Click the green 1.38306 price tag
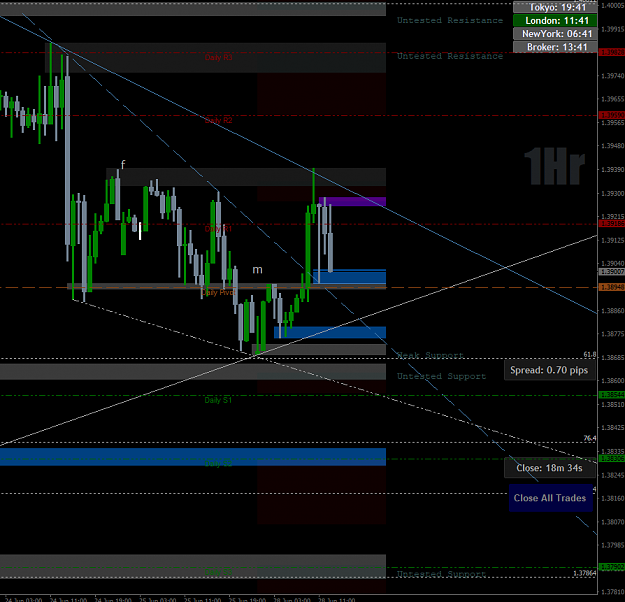 pyautogui.click(x=612, y=459)
